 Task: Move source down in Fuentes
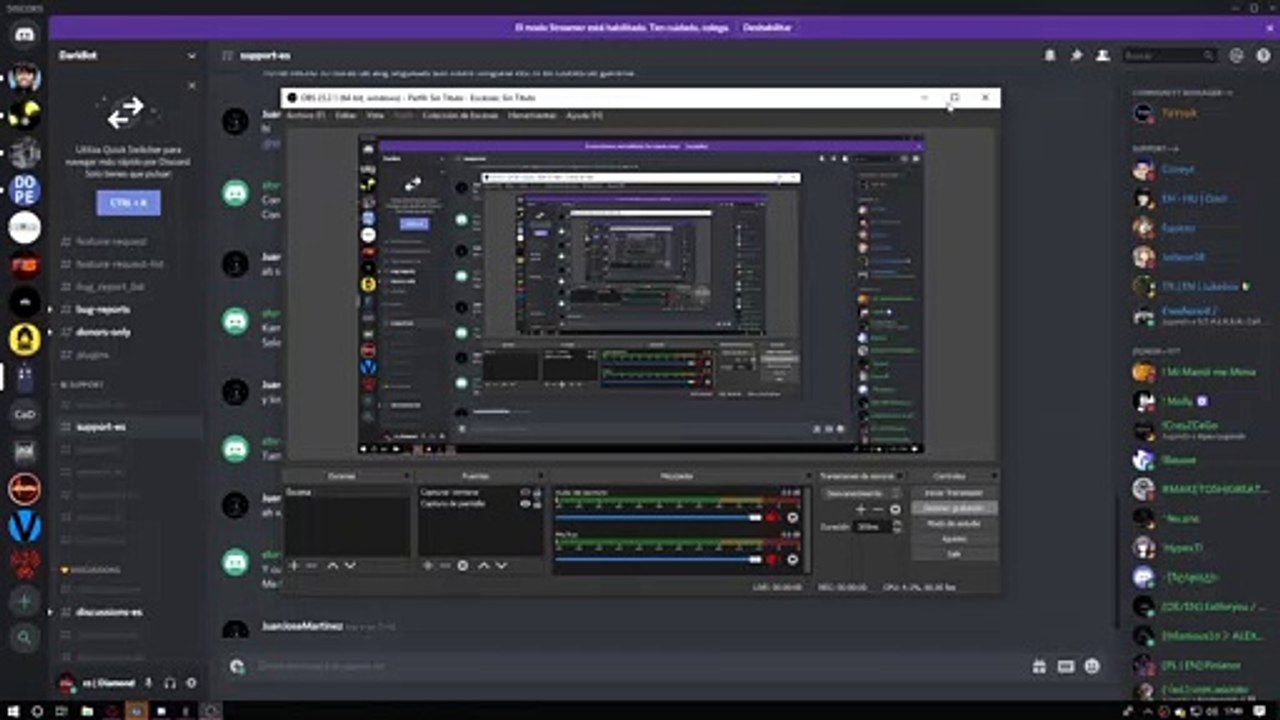[500, 566]
